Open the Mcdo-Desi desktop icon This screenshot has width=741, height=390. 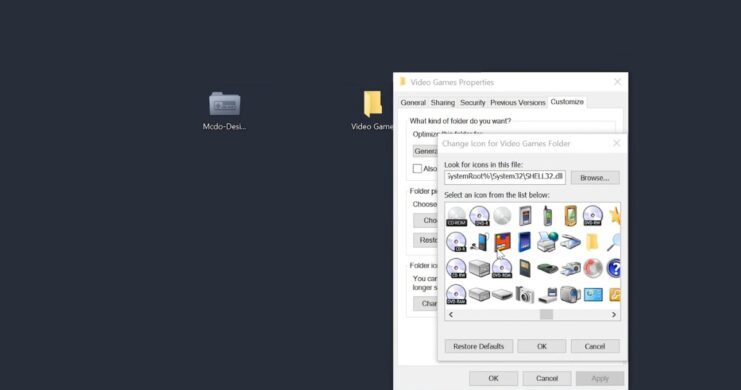click(224, 111)
